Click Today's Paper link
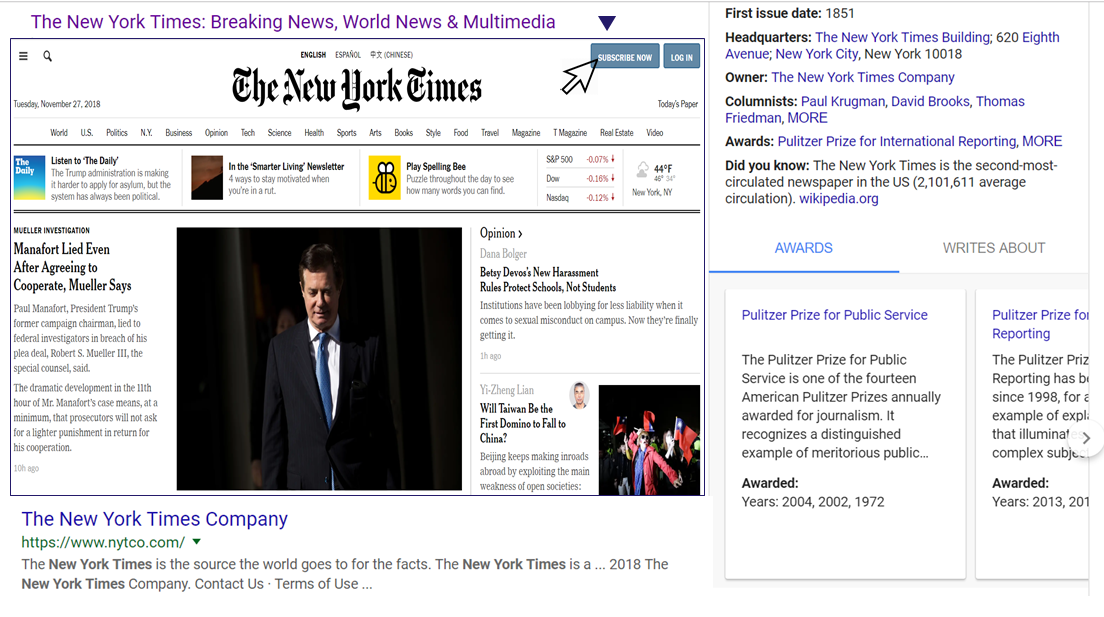The width and height of the screenshot is (1104, 617). pos(677,104)
